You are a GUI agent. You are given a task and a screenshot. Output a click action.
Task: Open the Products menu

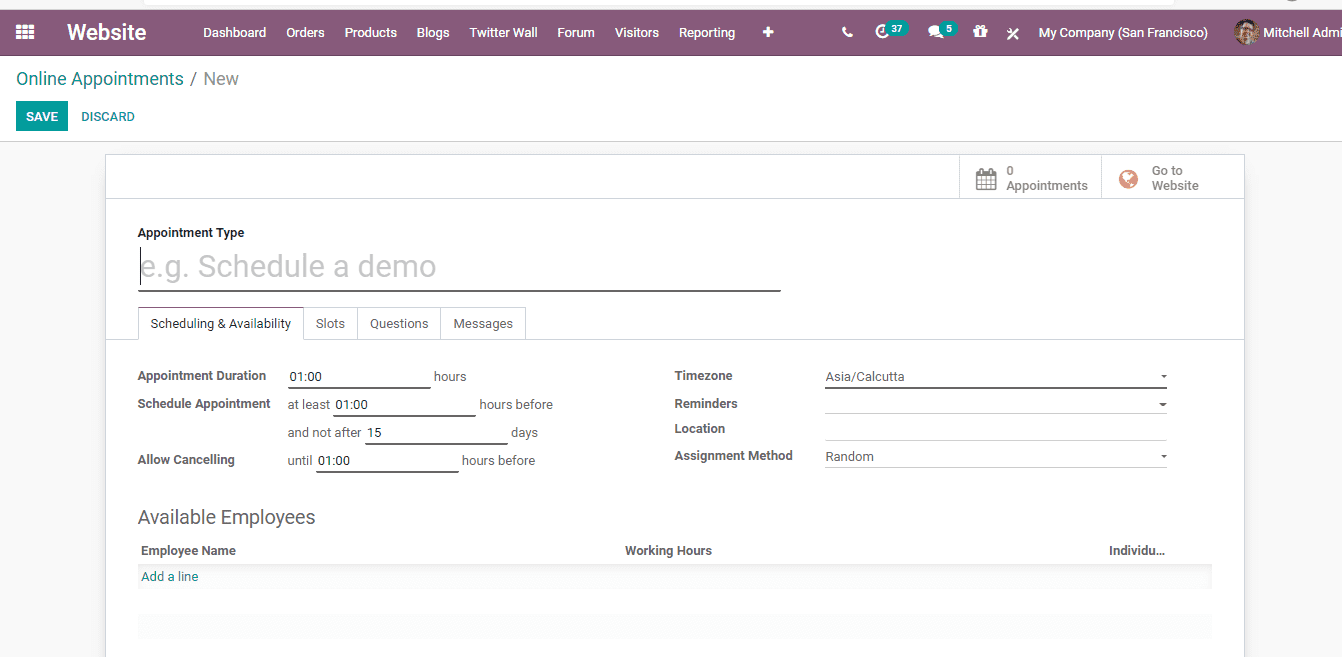(x=370, y=32)
